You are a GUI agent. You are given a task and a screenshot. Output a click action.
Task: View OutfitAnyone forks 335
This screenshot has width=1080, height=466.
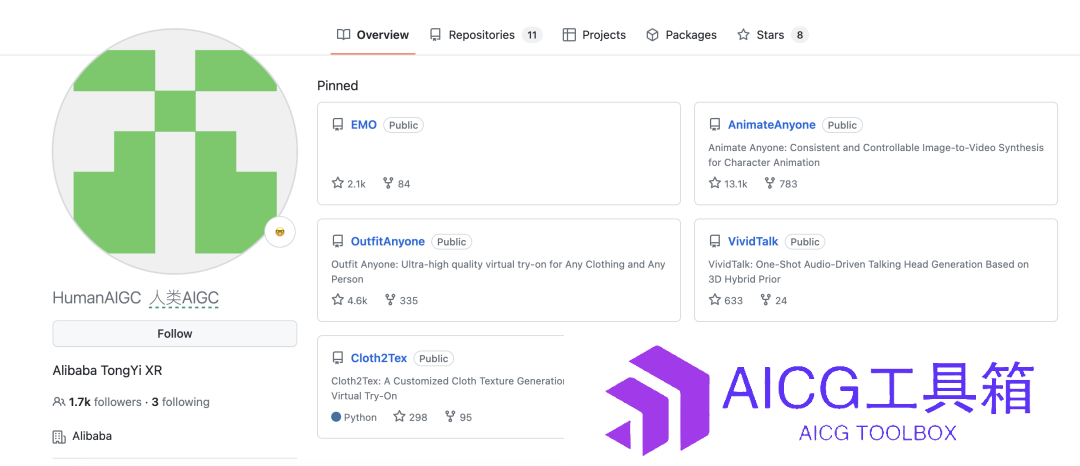[402, 300]
